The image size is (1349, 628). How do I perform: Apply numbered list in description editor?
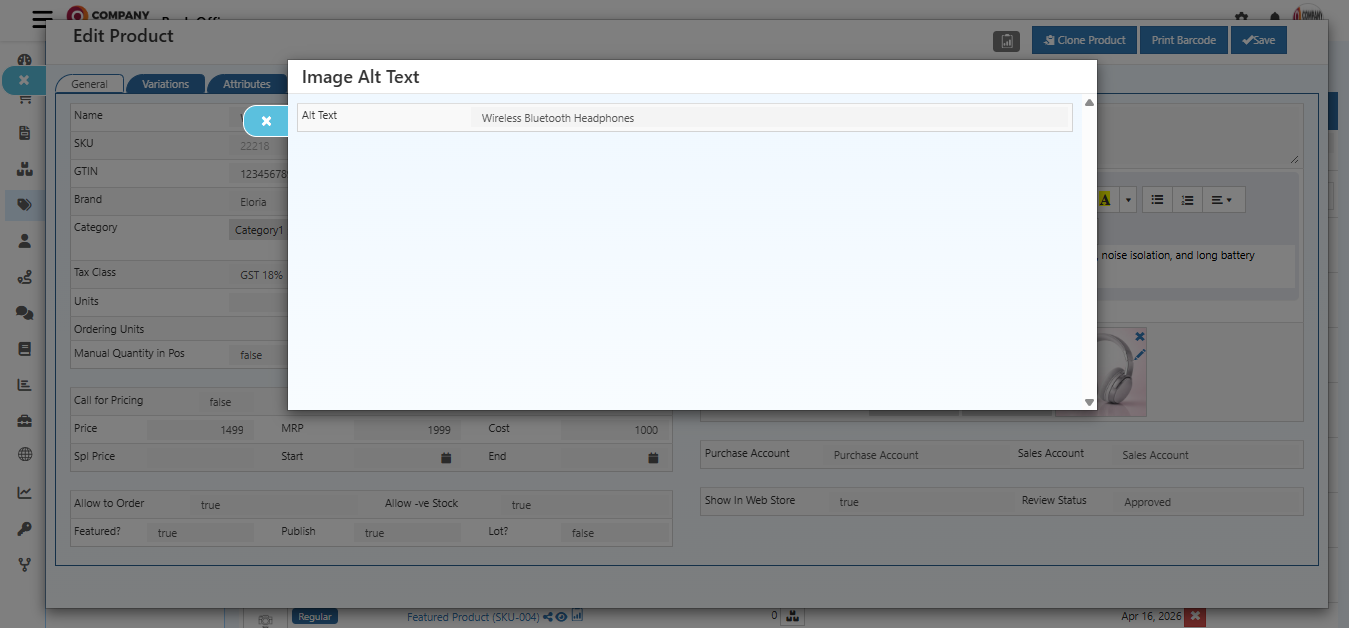tap(1187, 199)
